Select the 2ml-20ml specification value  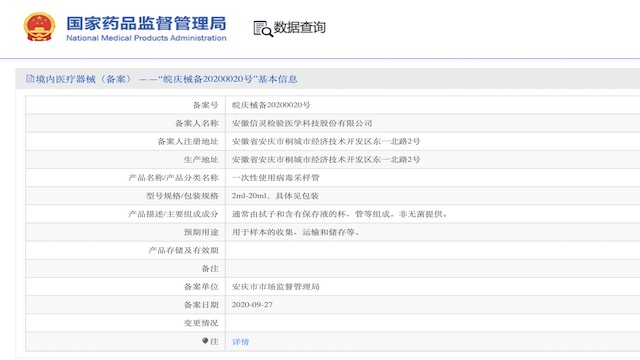tap(275, 196)
